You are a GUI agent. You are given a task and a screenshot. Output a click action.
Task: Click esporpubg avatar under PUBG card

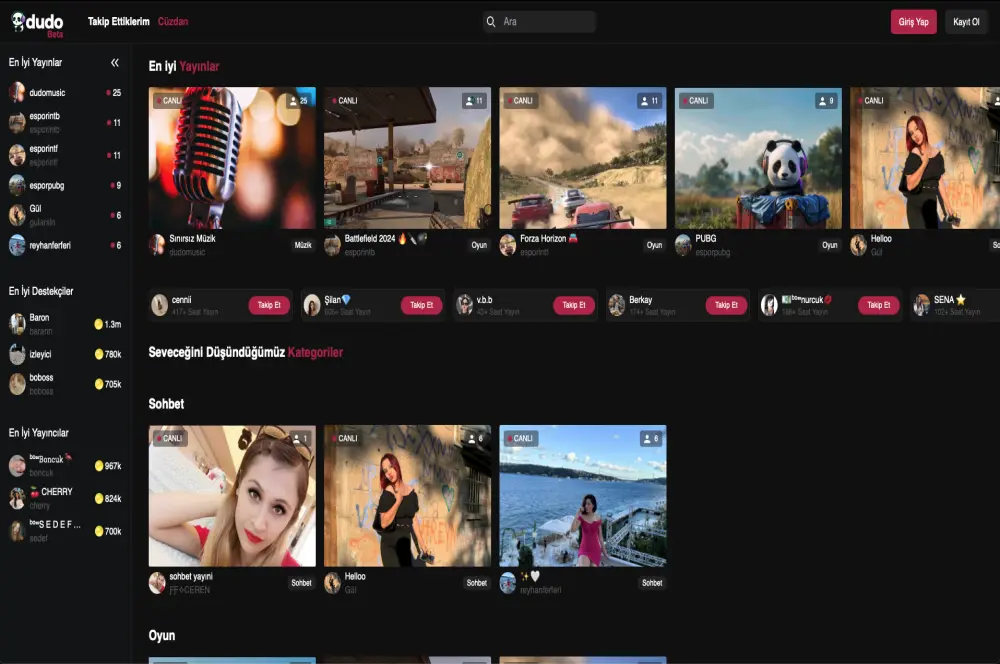pyautogui.click(x=683, y=245)
